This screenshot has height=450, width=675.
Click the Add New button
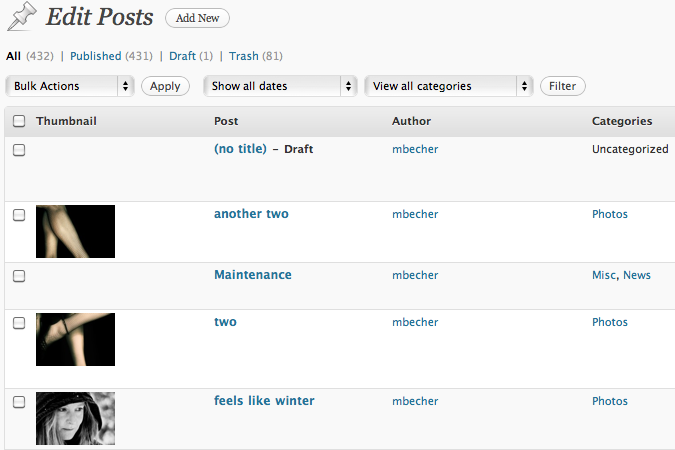(x=198, y=18)
